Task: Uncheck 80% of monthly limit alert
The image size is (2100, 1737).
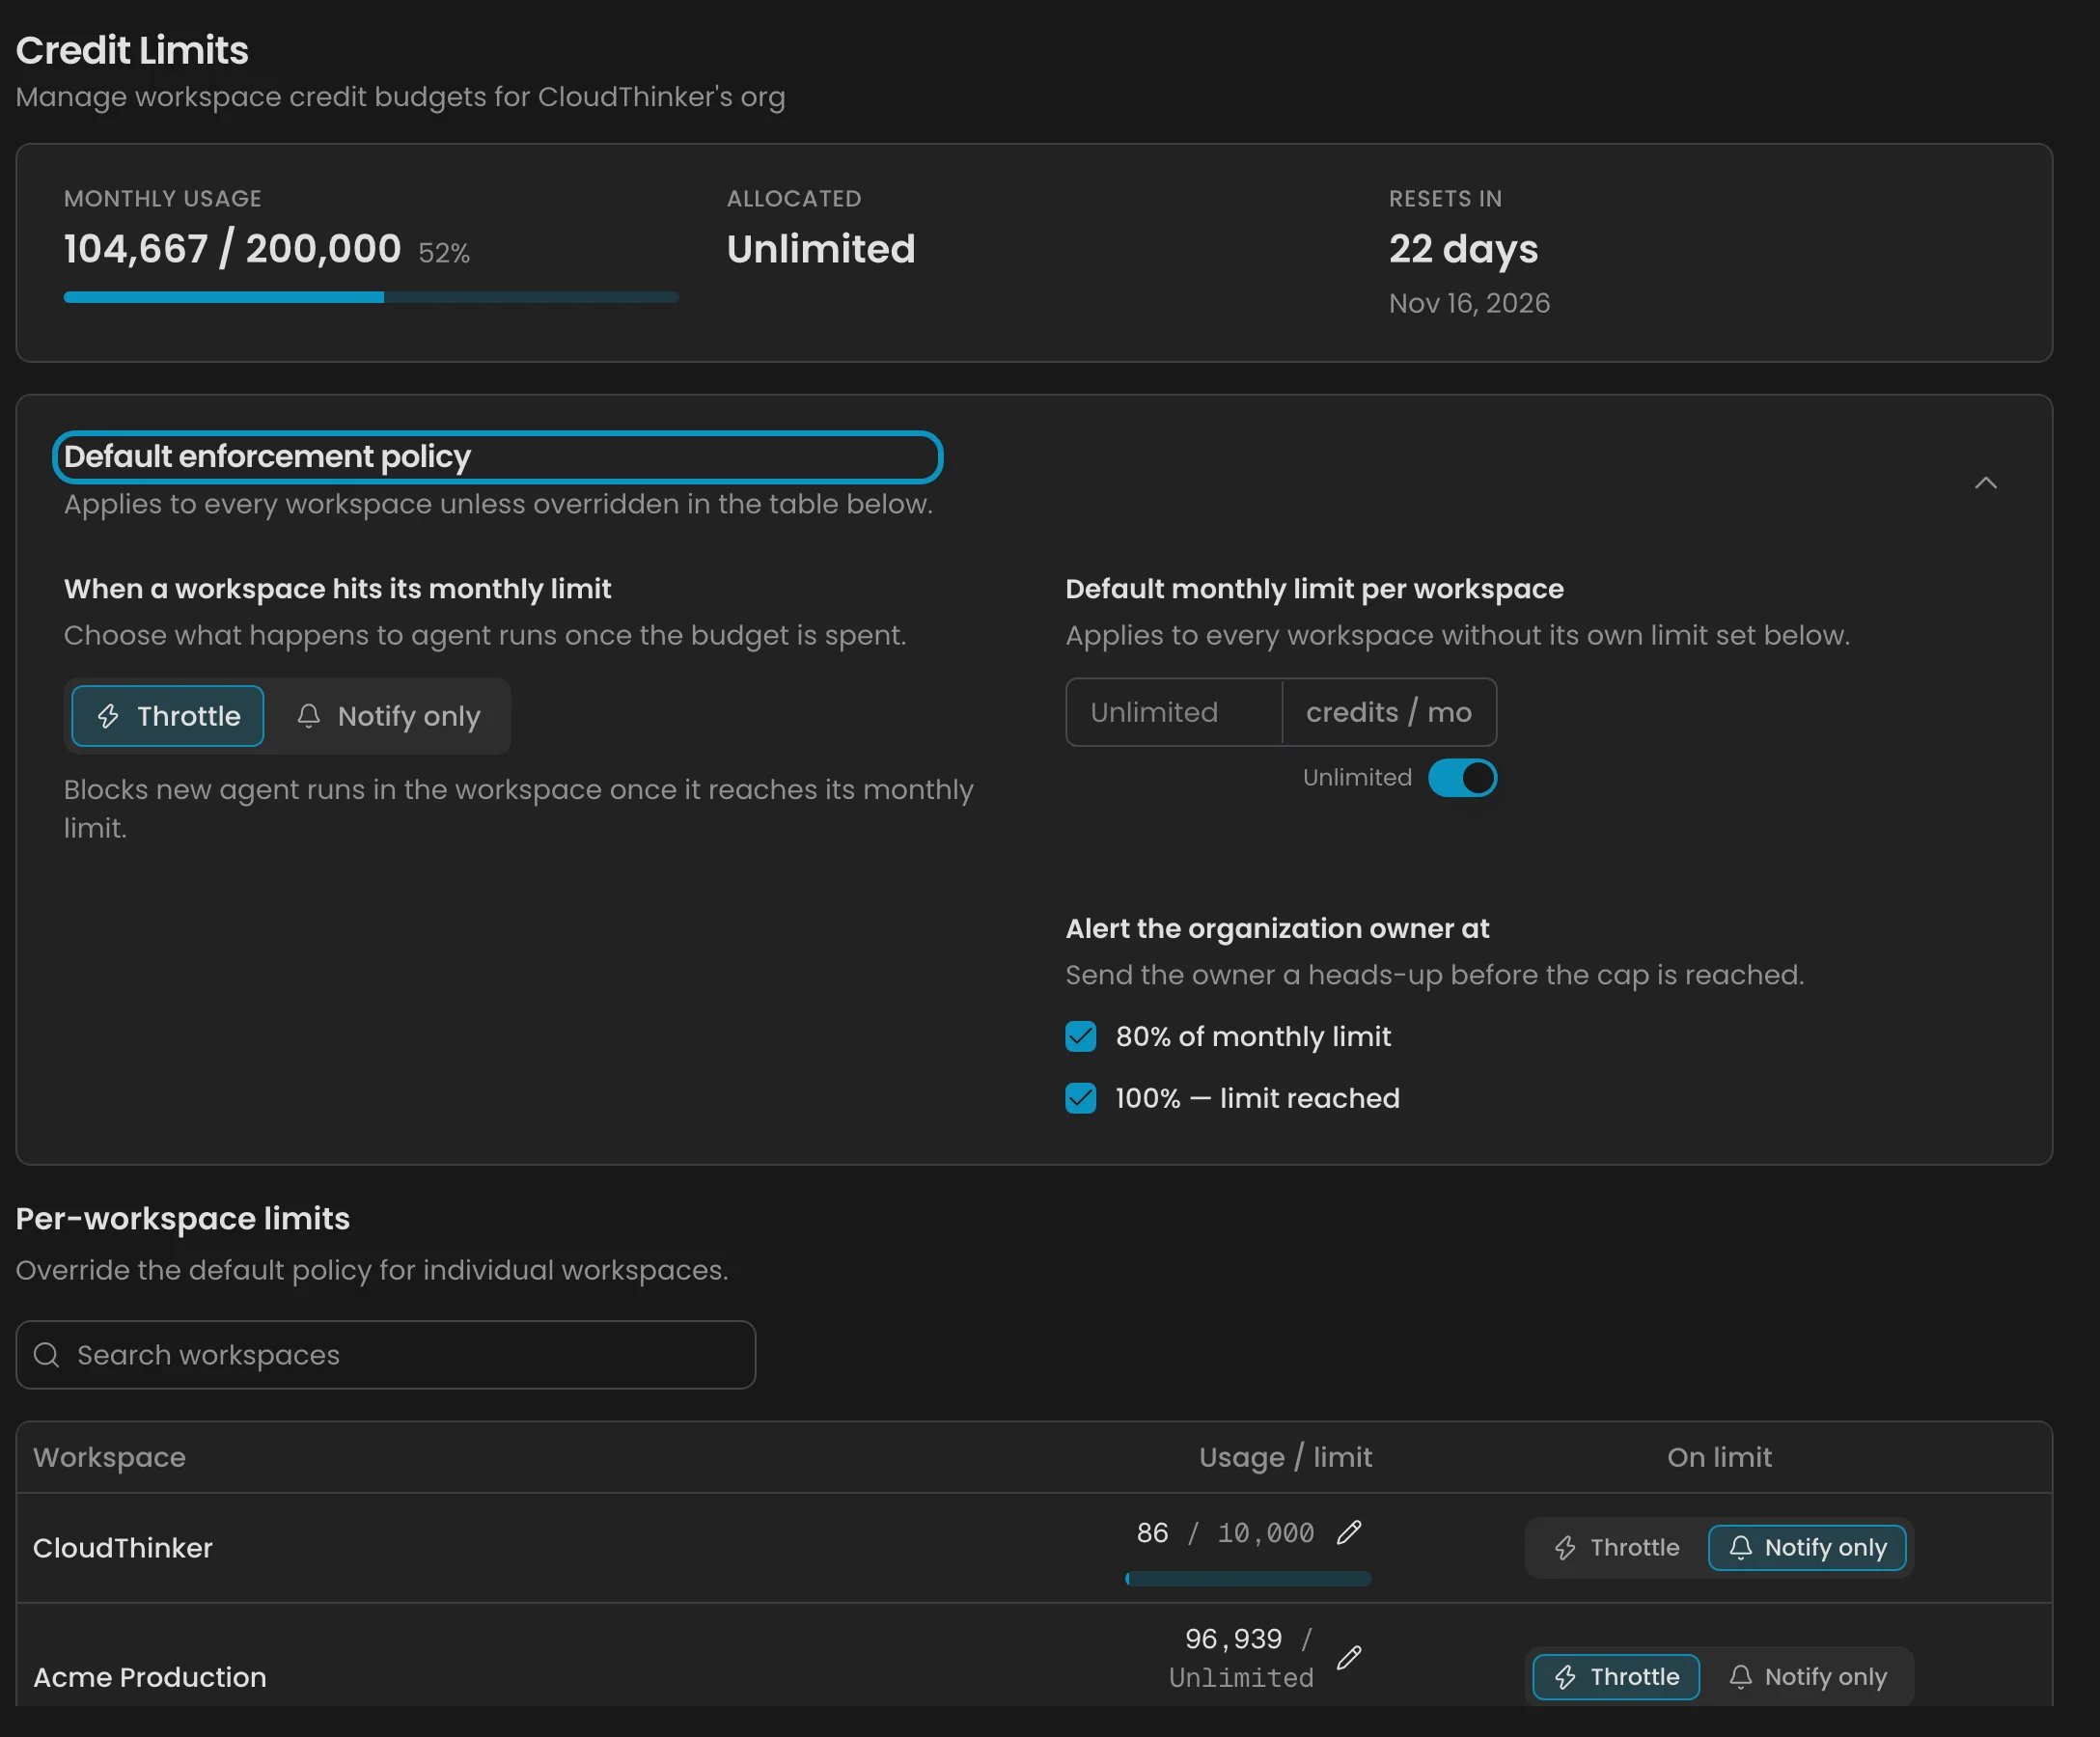Action: (1080, 1036)
